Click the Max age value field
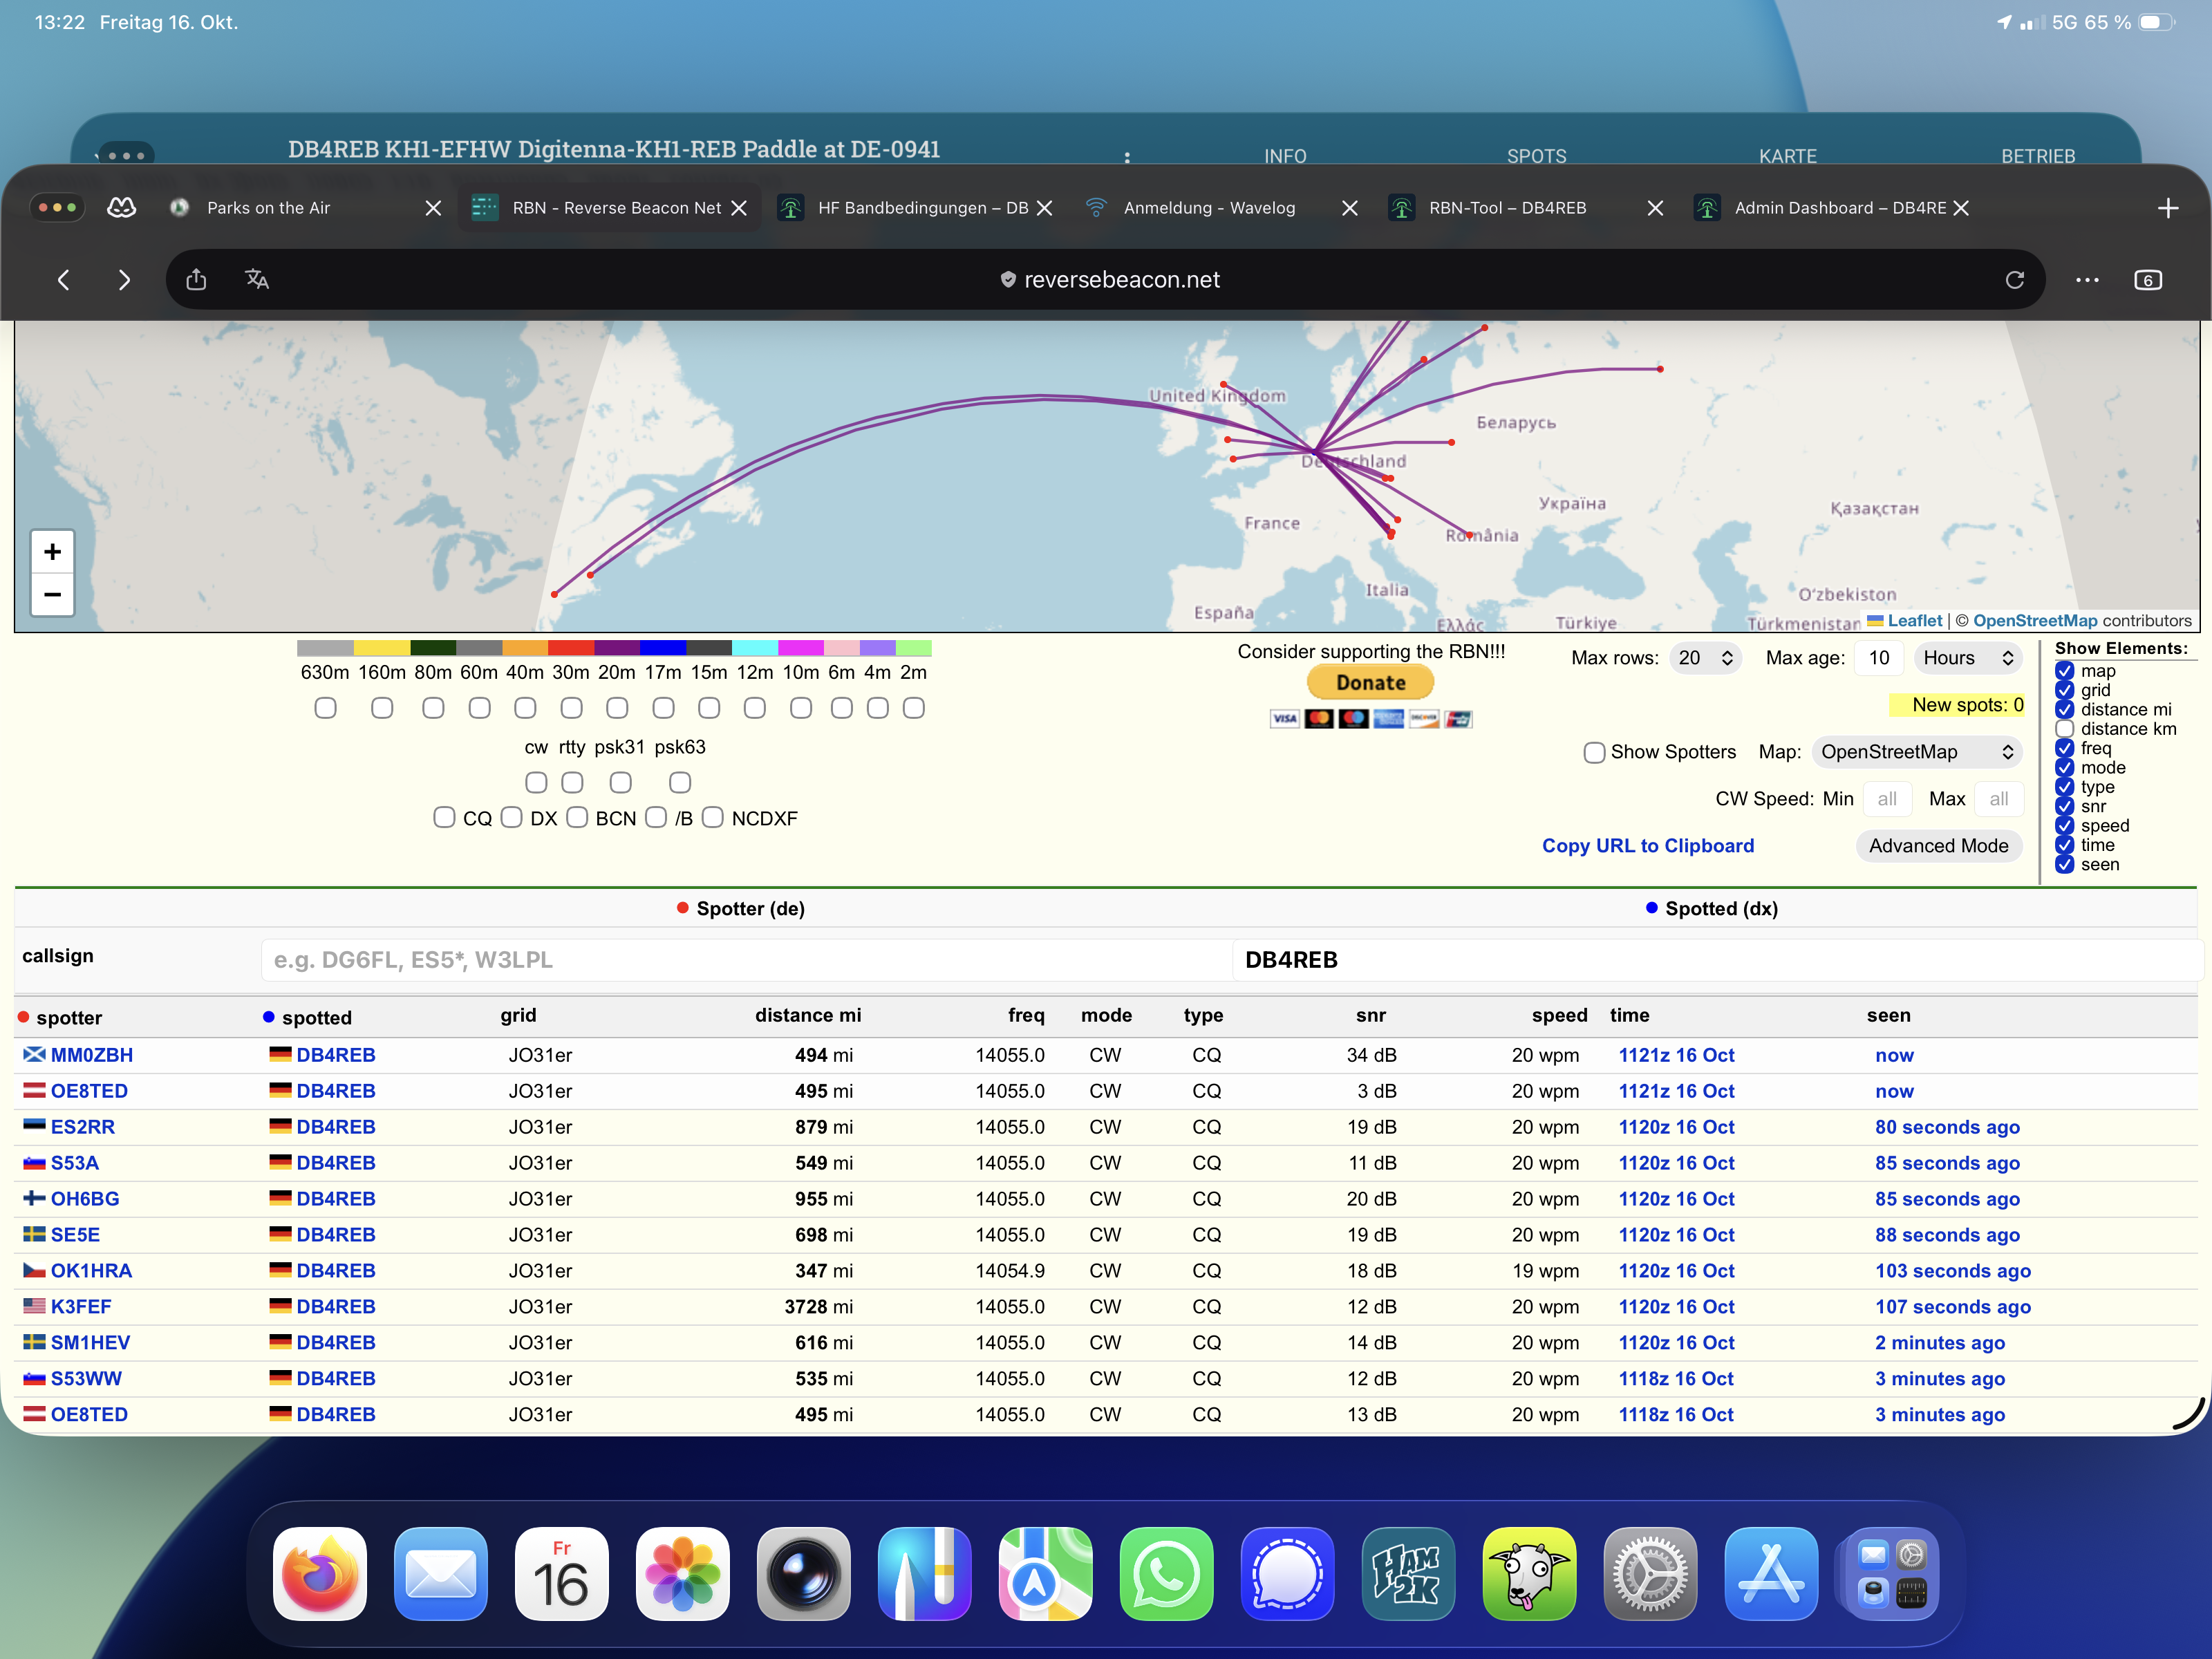Screen dimensions: 2212x1659 tap(1879, 658)
